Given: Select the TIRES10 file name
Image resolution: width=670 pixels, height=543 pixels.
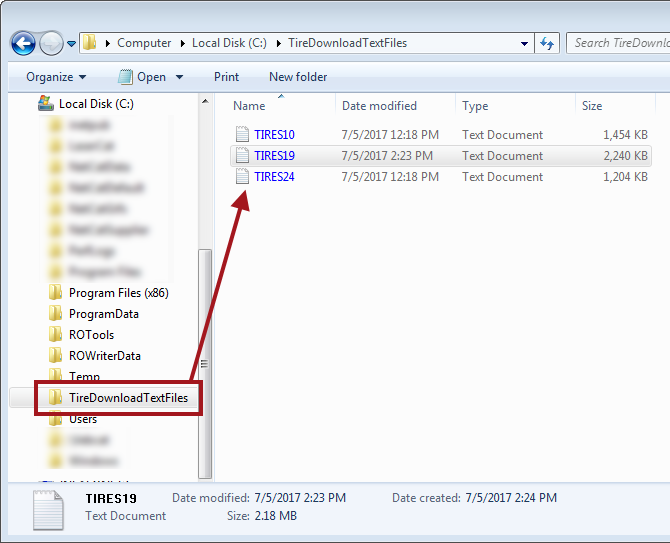Looking at the screenshot, I should (274, 135).
